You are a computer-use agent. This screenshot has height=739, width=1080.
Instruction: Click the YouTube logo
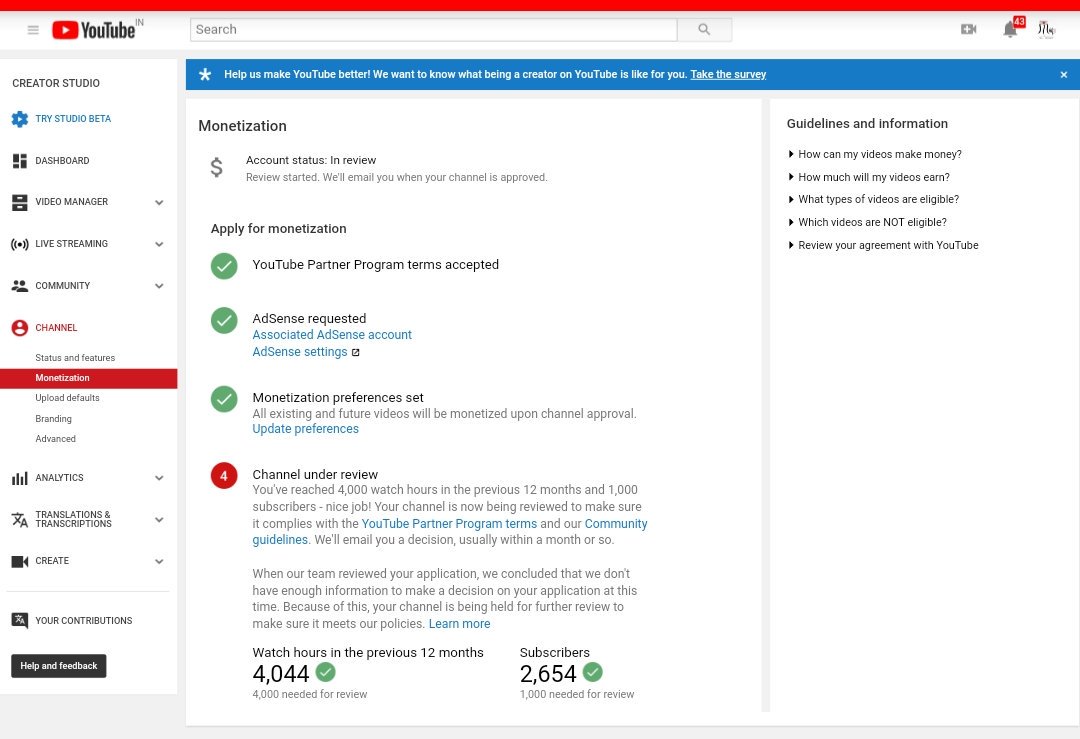click(x=94, y=30)
